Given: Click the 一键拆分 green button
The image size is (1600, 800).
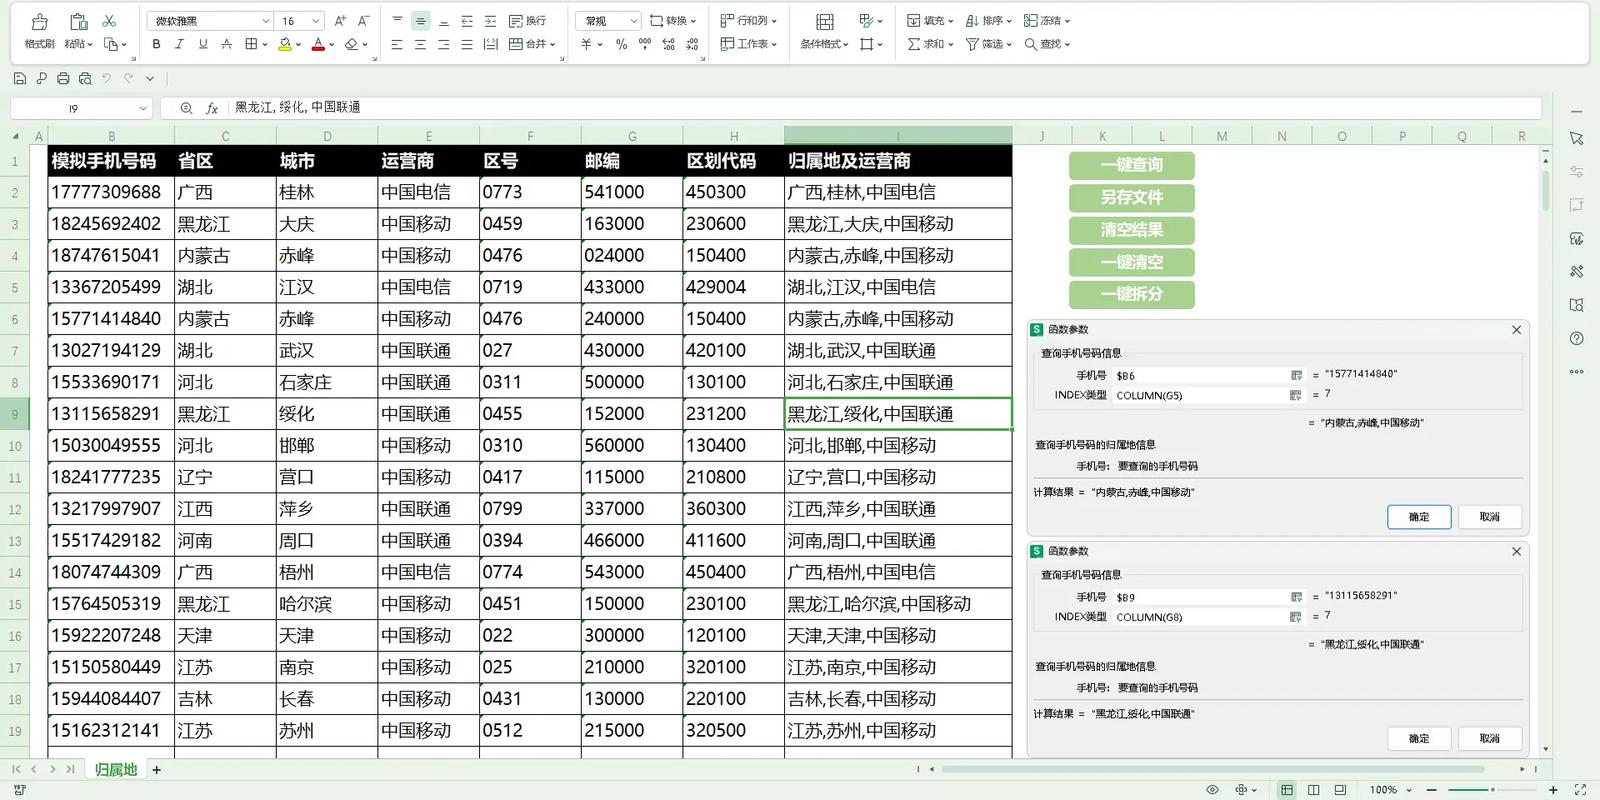Looking at the screenshot, I should tap(1131, 294).
